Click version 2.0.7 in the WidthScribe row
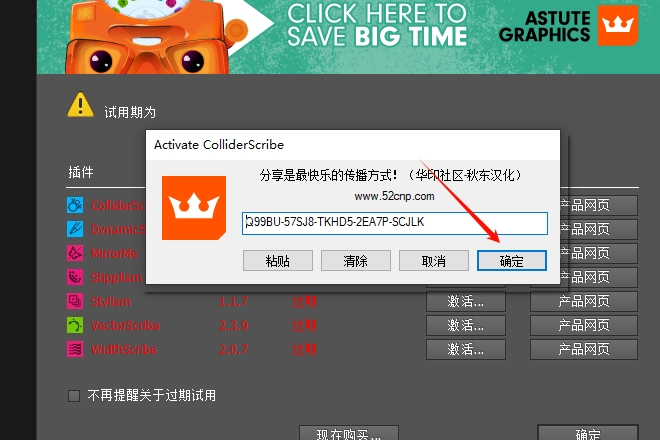This screenshot has width=660, height=440. click(233, 349)
